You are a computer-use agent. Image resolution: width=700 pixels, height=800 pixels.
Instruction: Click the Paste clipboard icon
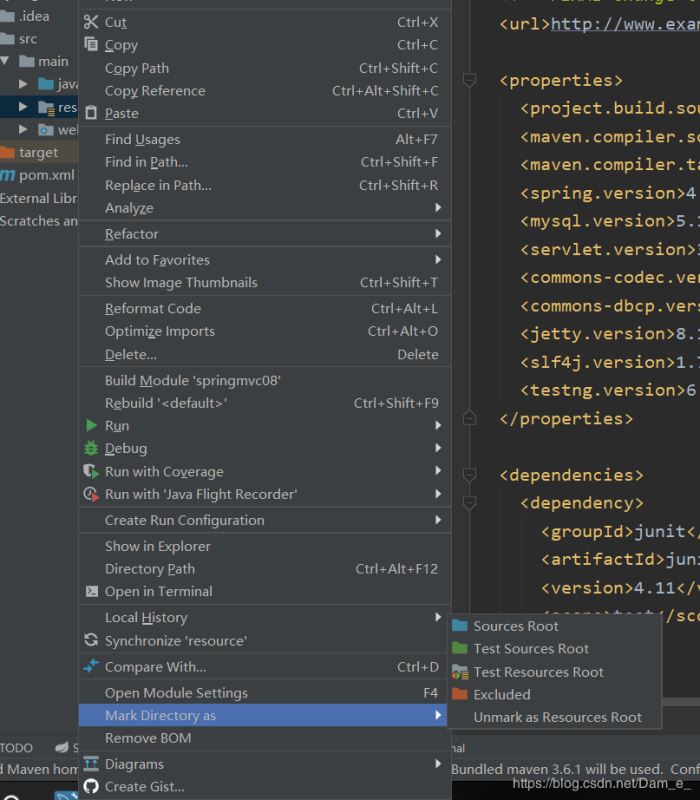click(x=91, y=113)
